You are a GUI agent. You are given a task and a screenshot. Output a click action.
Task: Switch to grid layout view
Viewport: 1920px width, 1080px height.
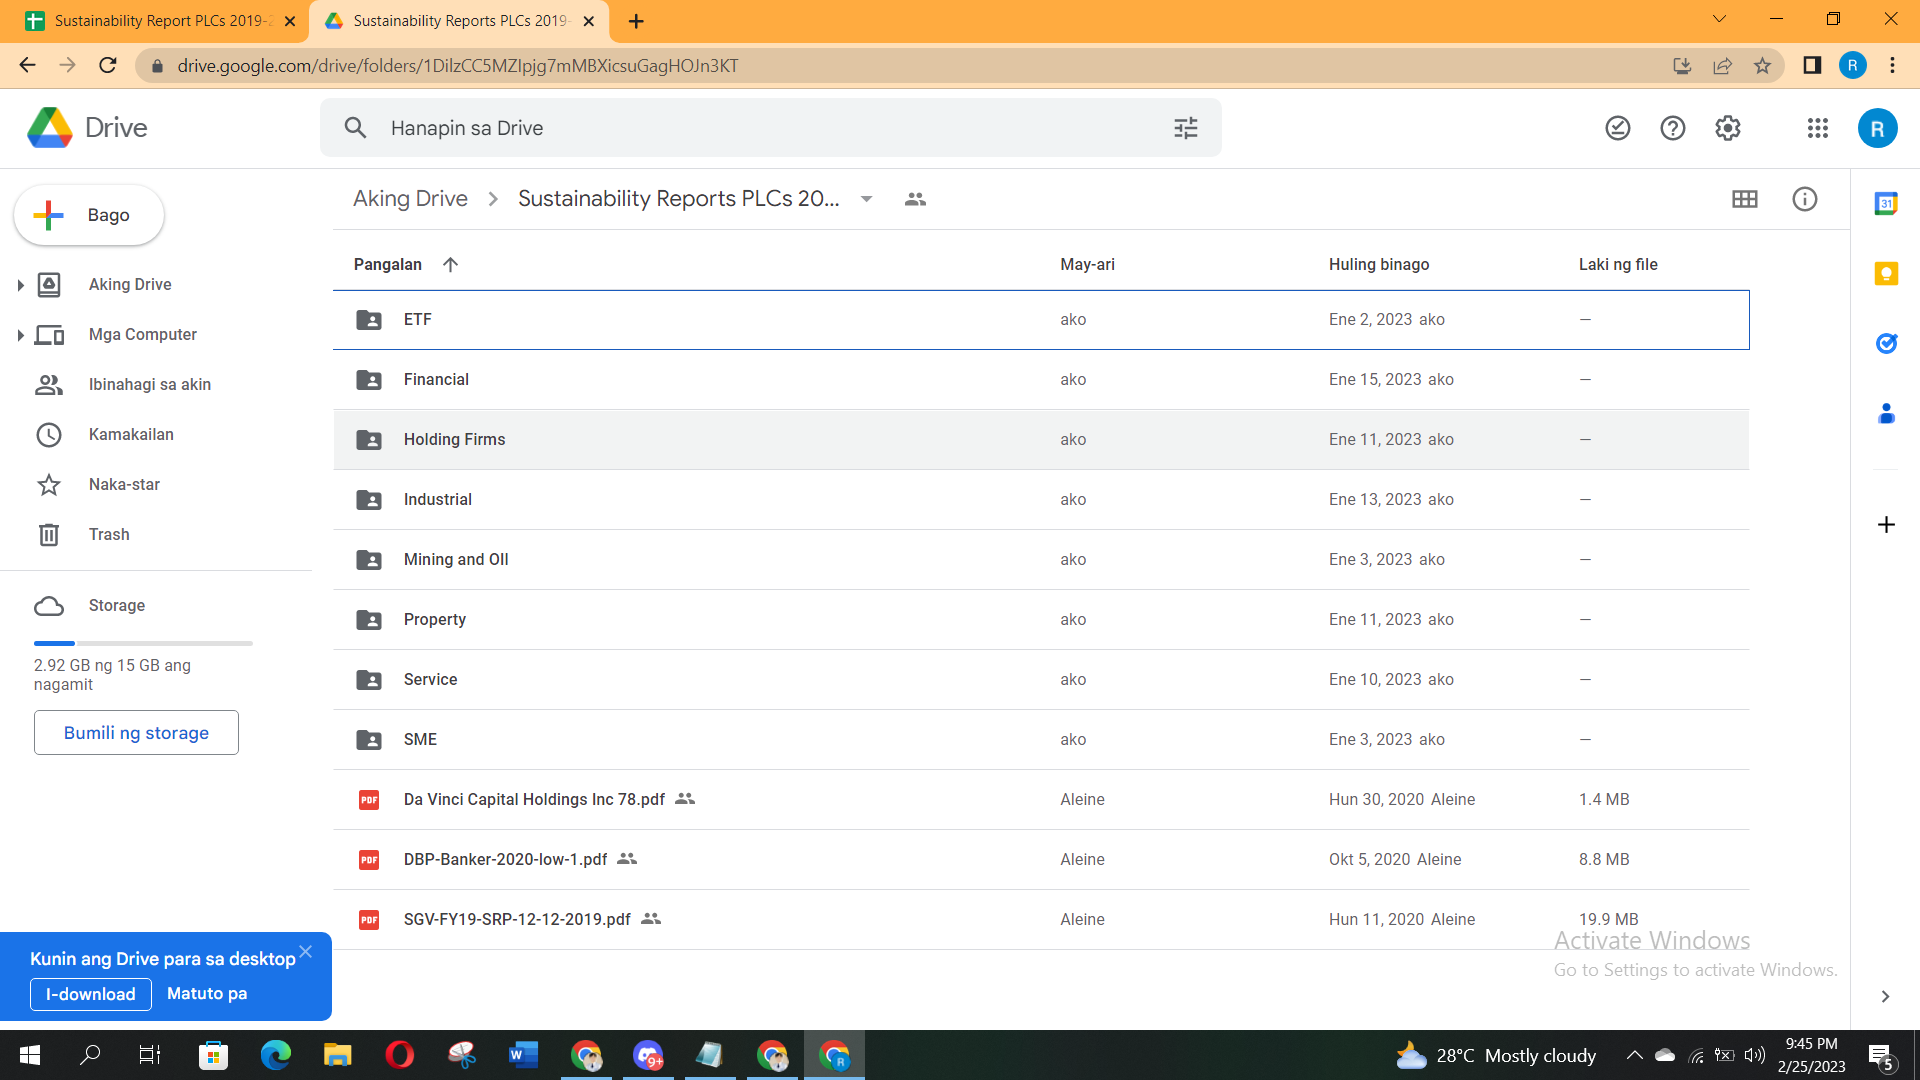tap(1744, 199)
